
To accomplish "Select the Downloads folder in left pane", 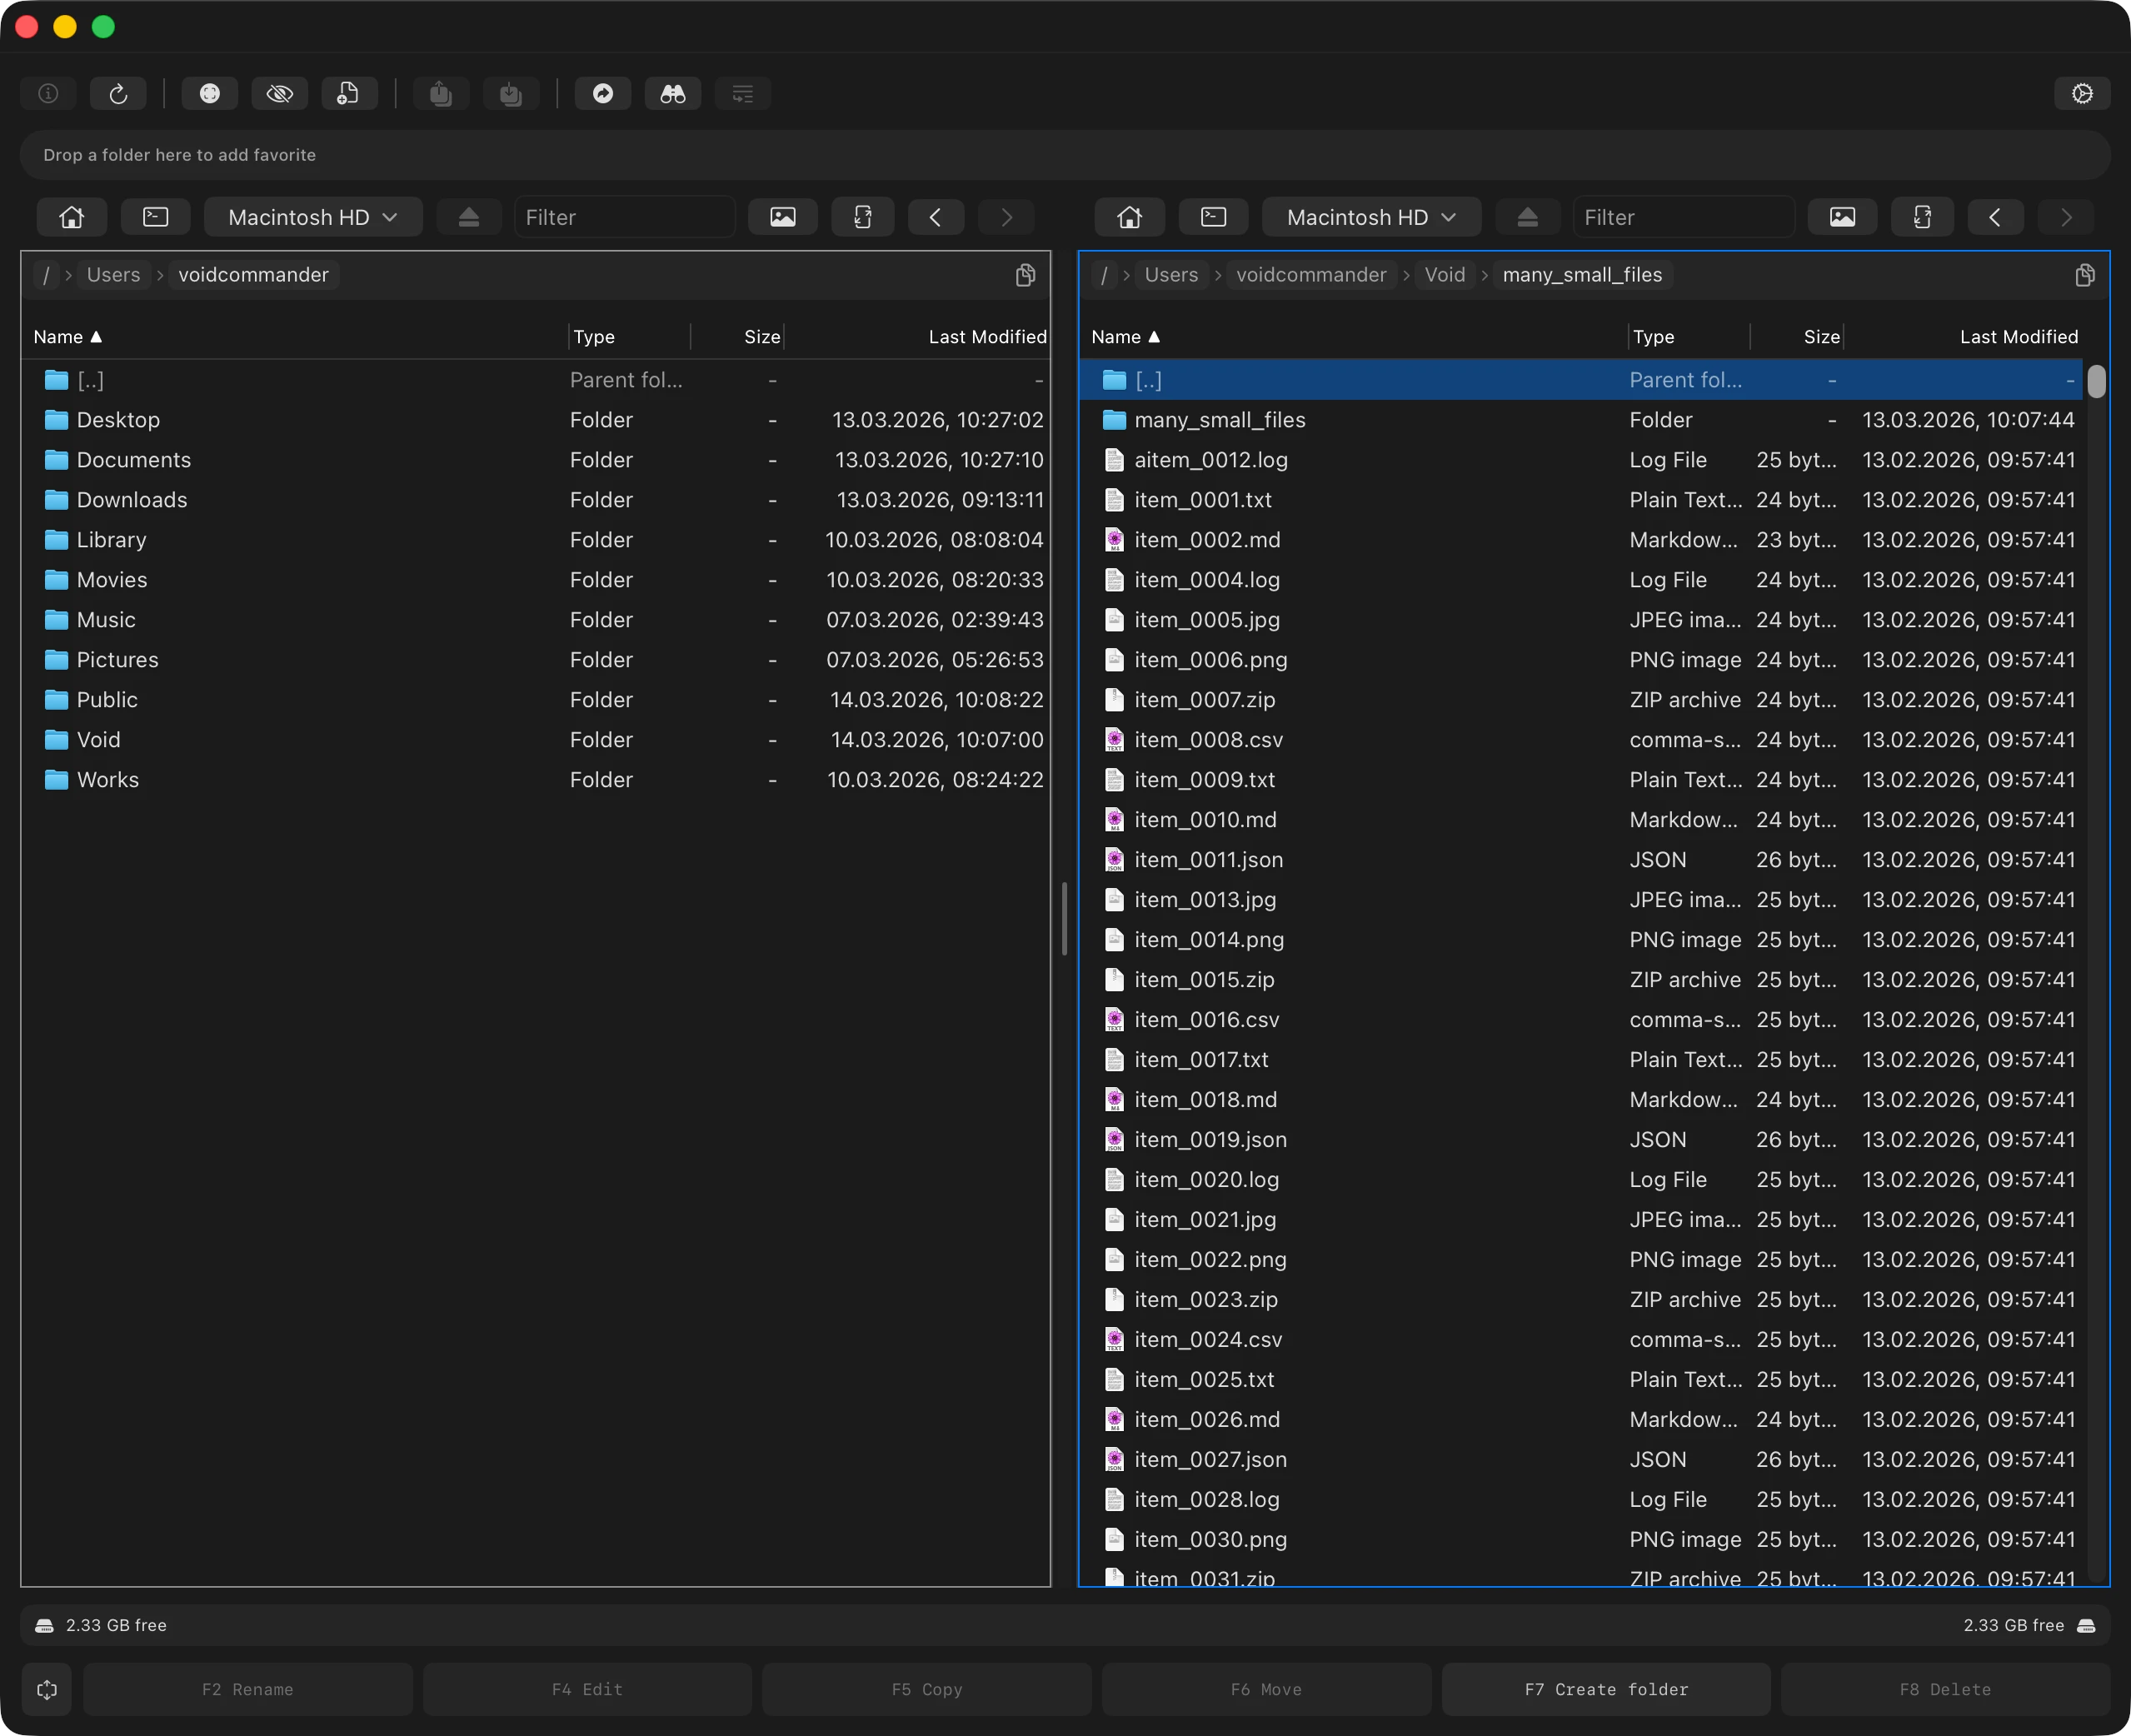I will (131, 500).
